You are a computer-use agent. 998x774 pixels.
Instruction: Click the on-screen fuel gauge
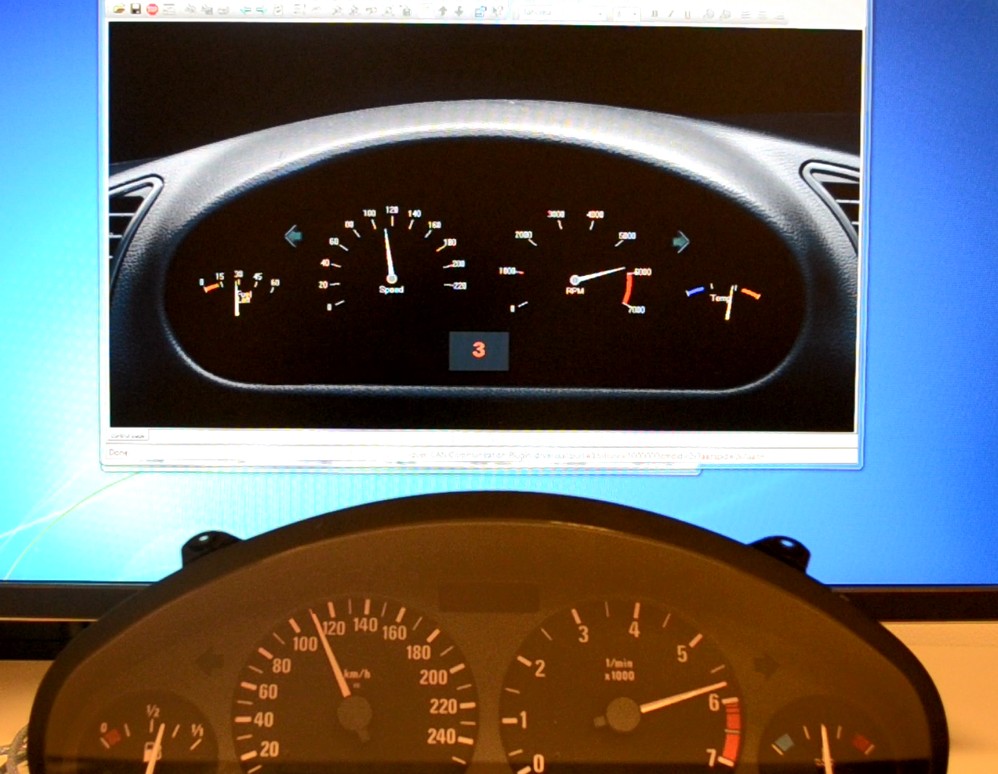239,292
